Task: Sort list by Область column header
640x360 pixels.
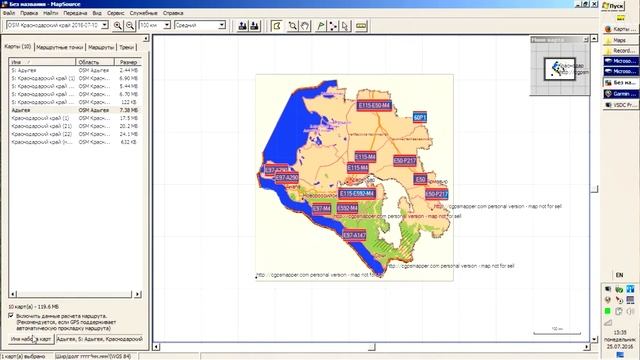Action: (x=95, y=62)
